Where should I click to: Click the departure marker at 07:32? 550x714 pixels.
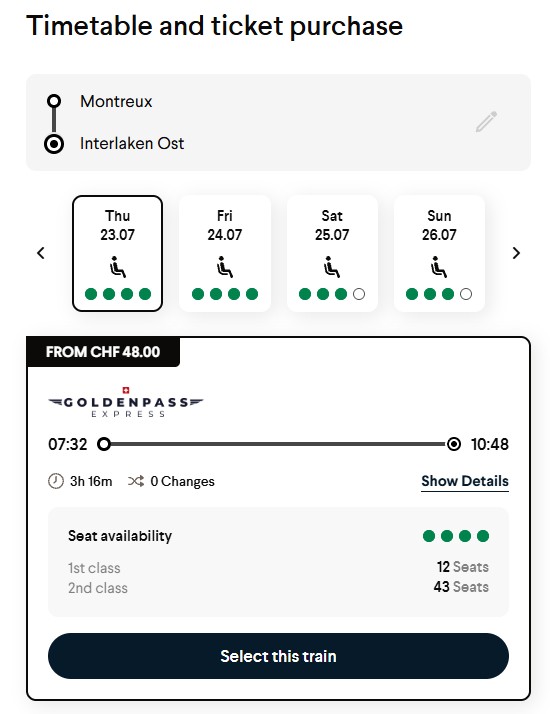[104, 444]
